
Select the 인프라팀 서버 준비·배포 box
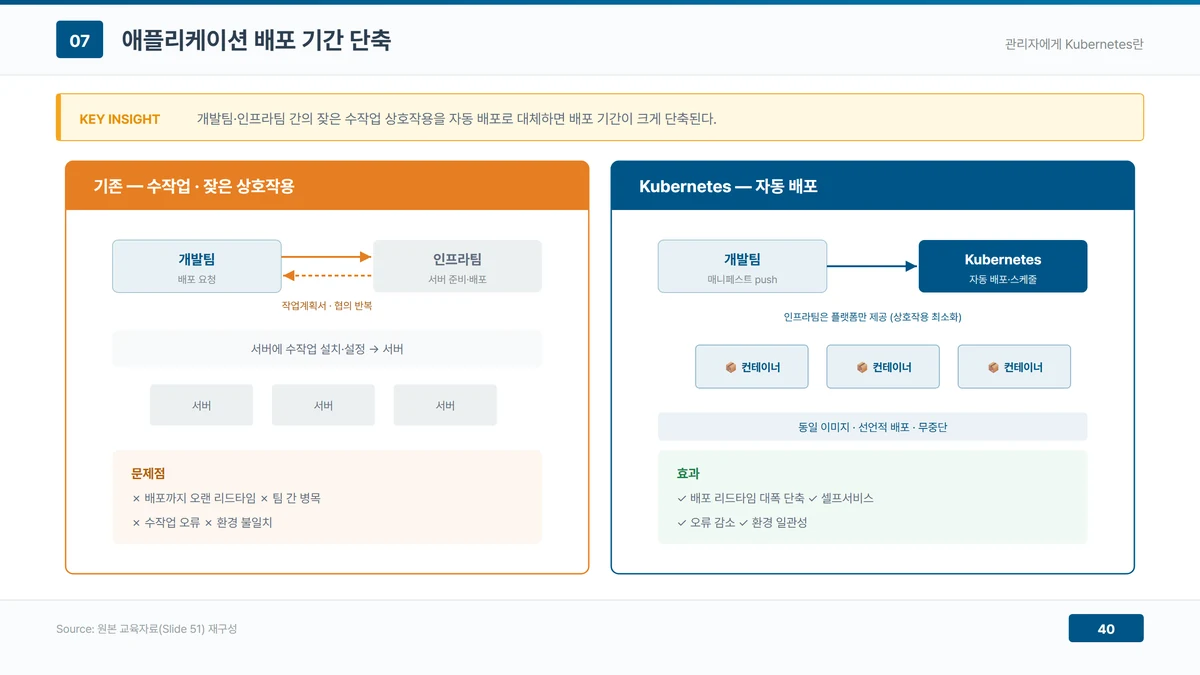[x=457, y=266]
